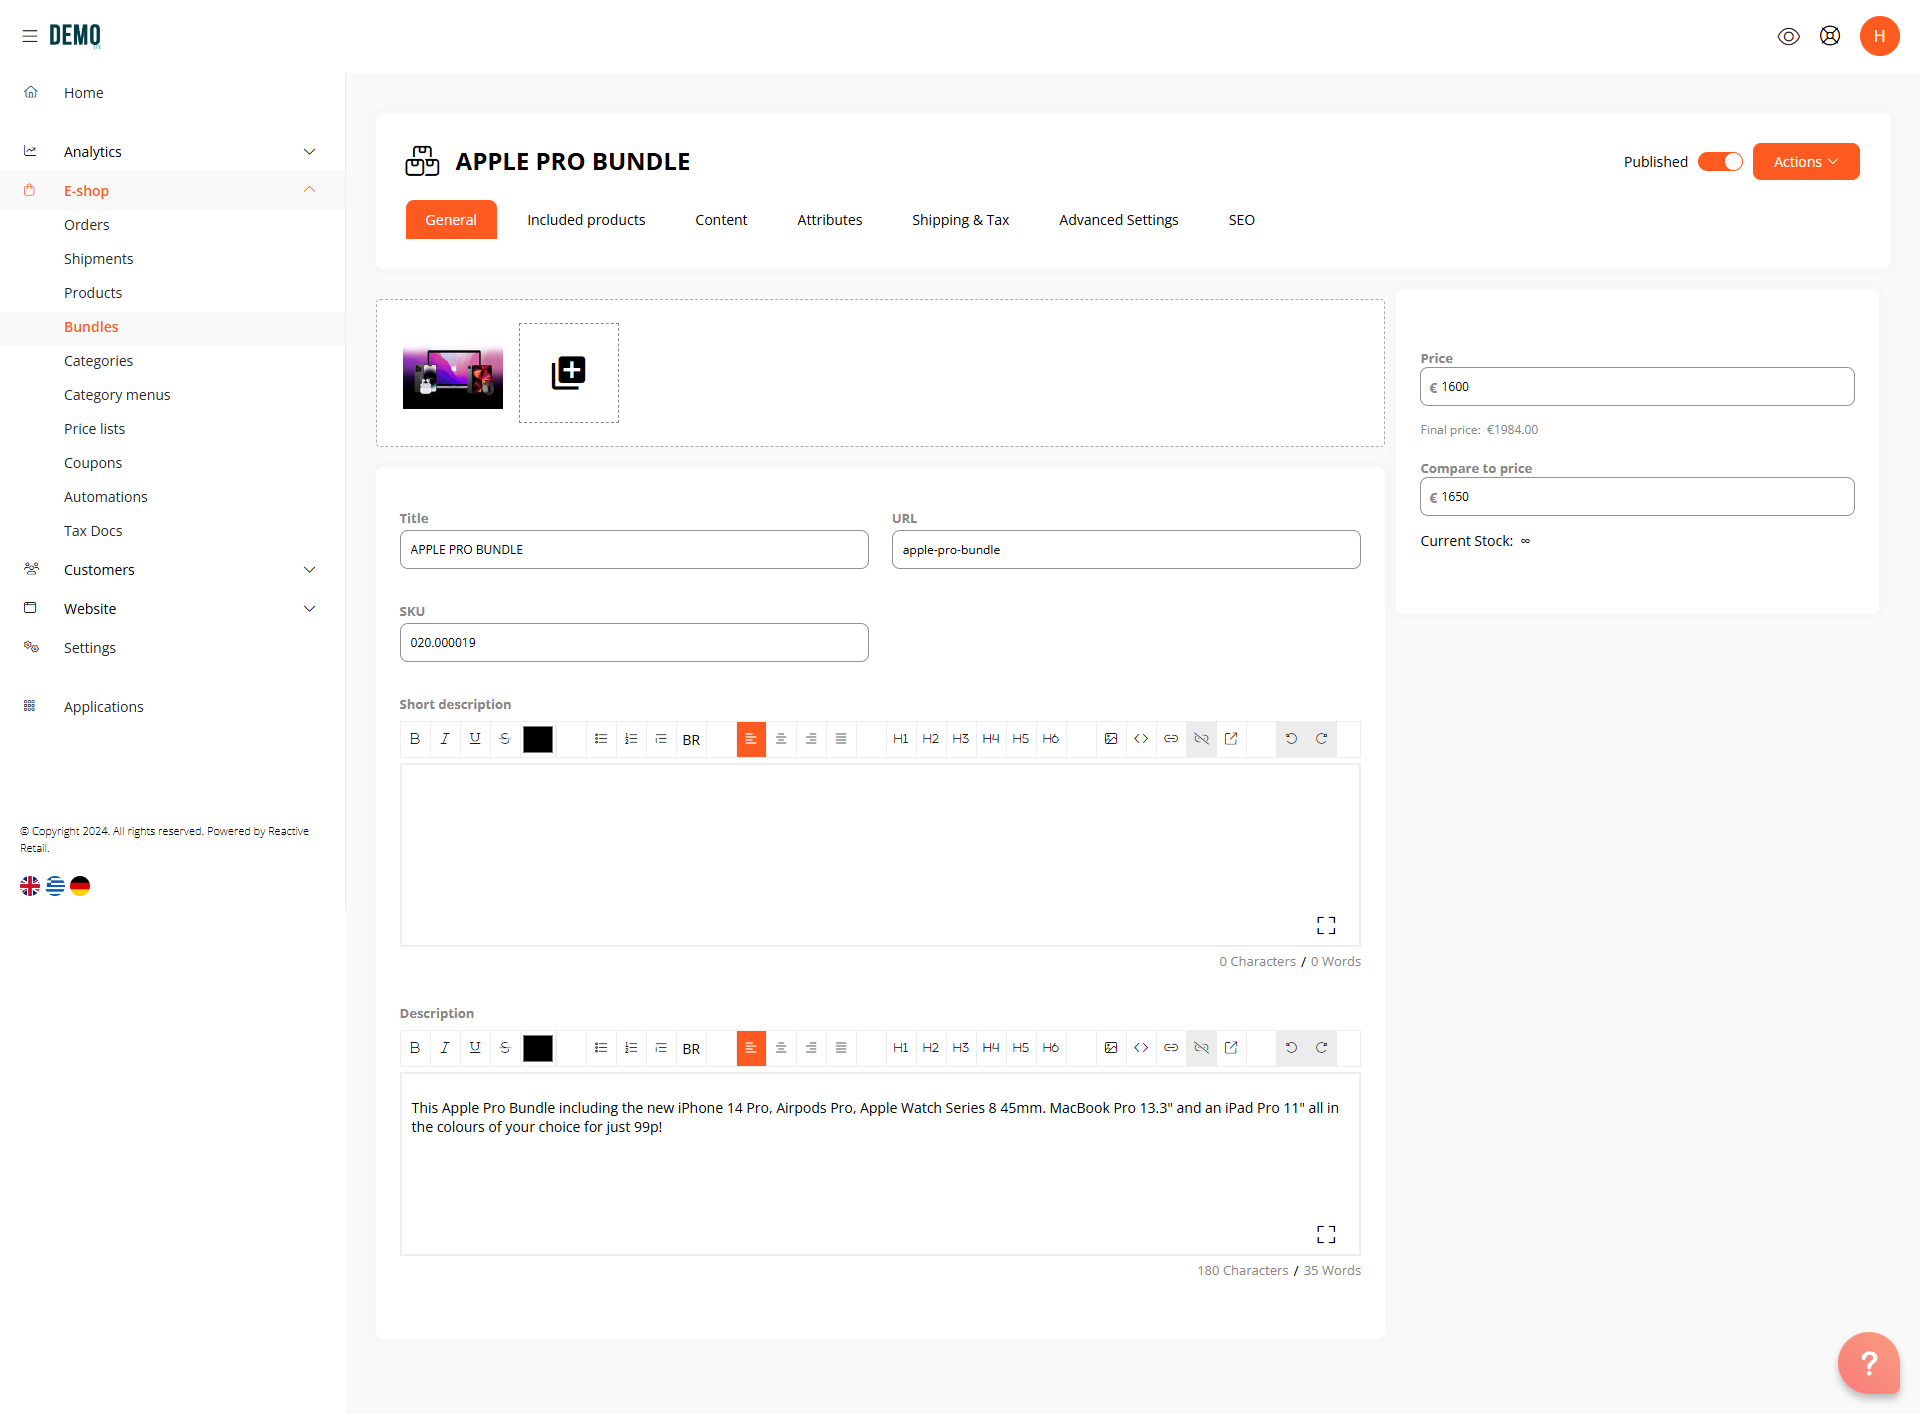1920x1414 pixels.
Task: Toggle left align in Short description toolbar
Action: (x=751, y=739)
